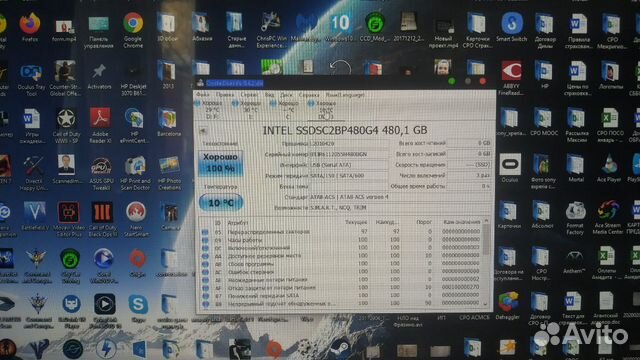The height and width of the screenshot is (360, 640).
Task: Open the Справка menu
Action: (309, 95)
